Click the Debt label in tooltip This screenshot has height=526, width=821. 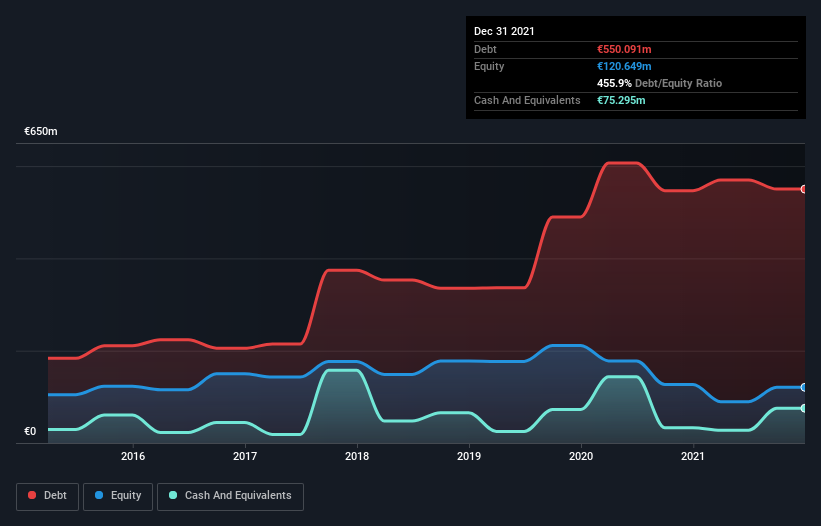pos(485,49)
